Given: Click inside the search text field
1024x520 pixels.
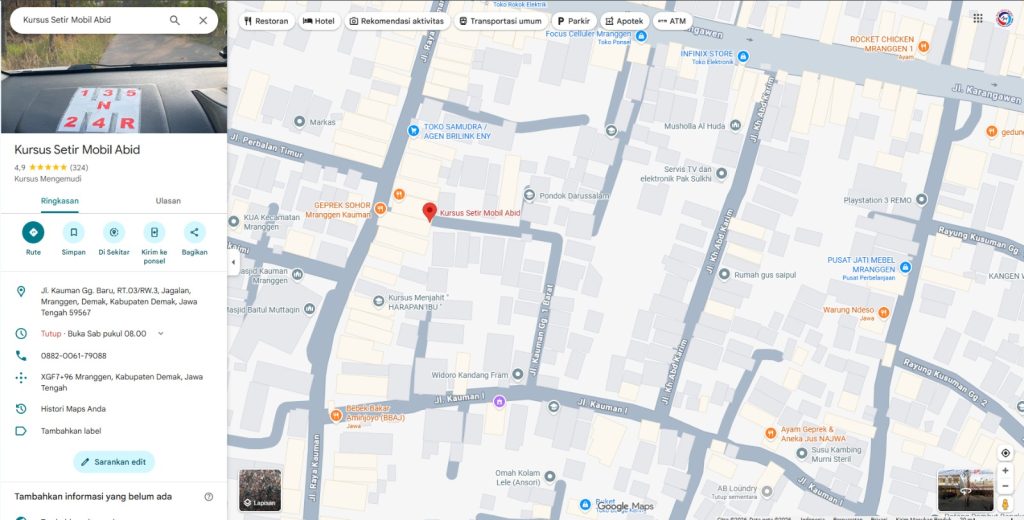Looking at the screenshot, I should (90, 20).
